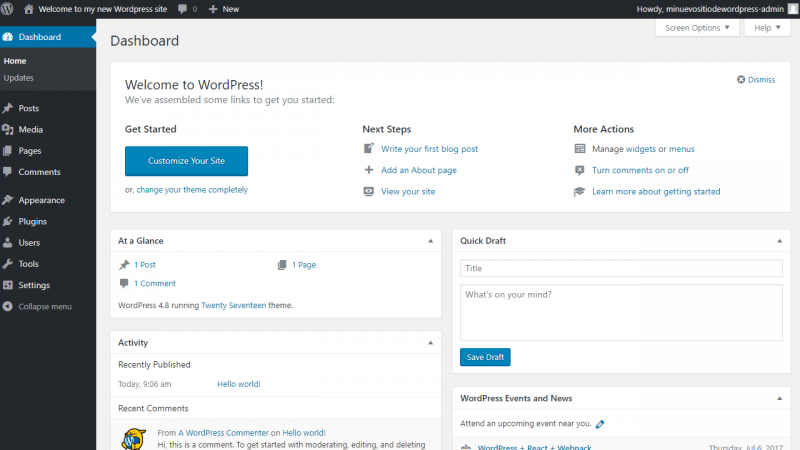Viewport: 800px width, 450px height.
Task: Focus the Quick Draft Title field
Action: pyautogui.click(x=621, y=268)
